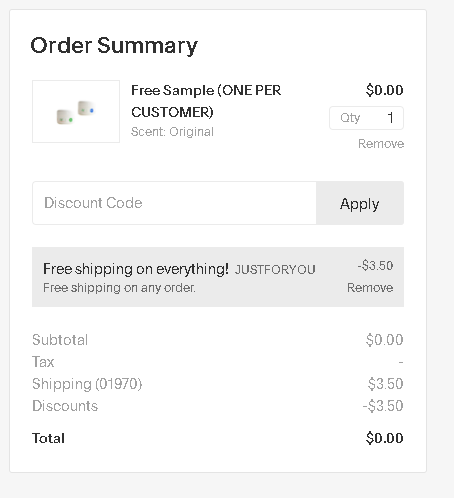Remove the JUSTFORYOU free shipping discount

(370, 288)
